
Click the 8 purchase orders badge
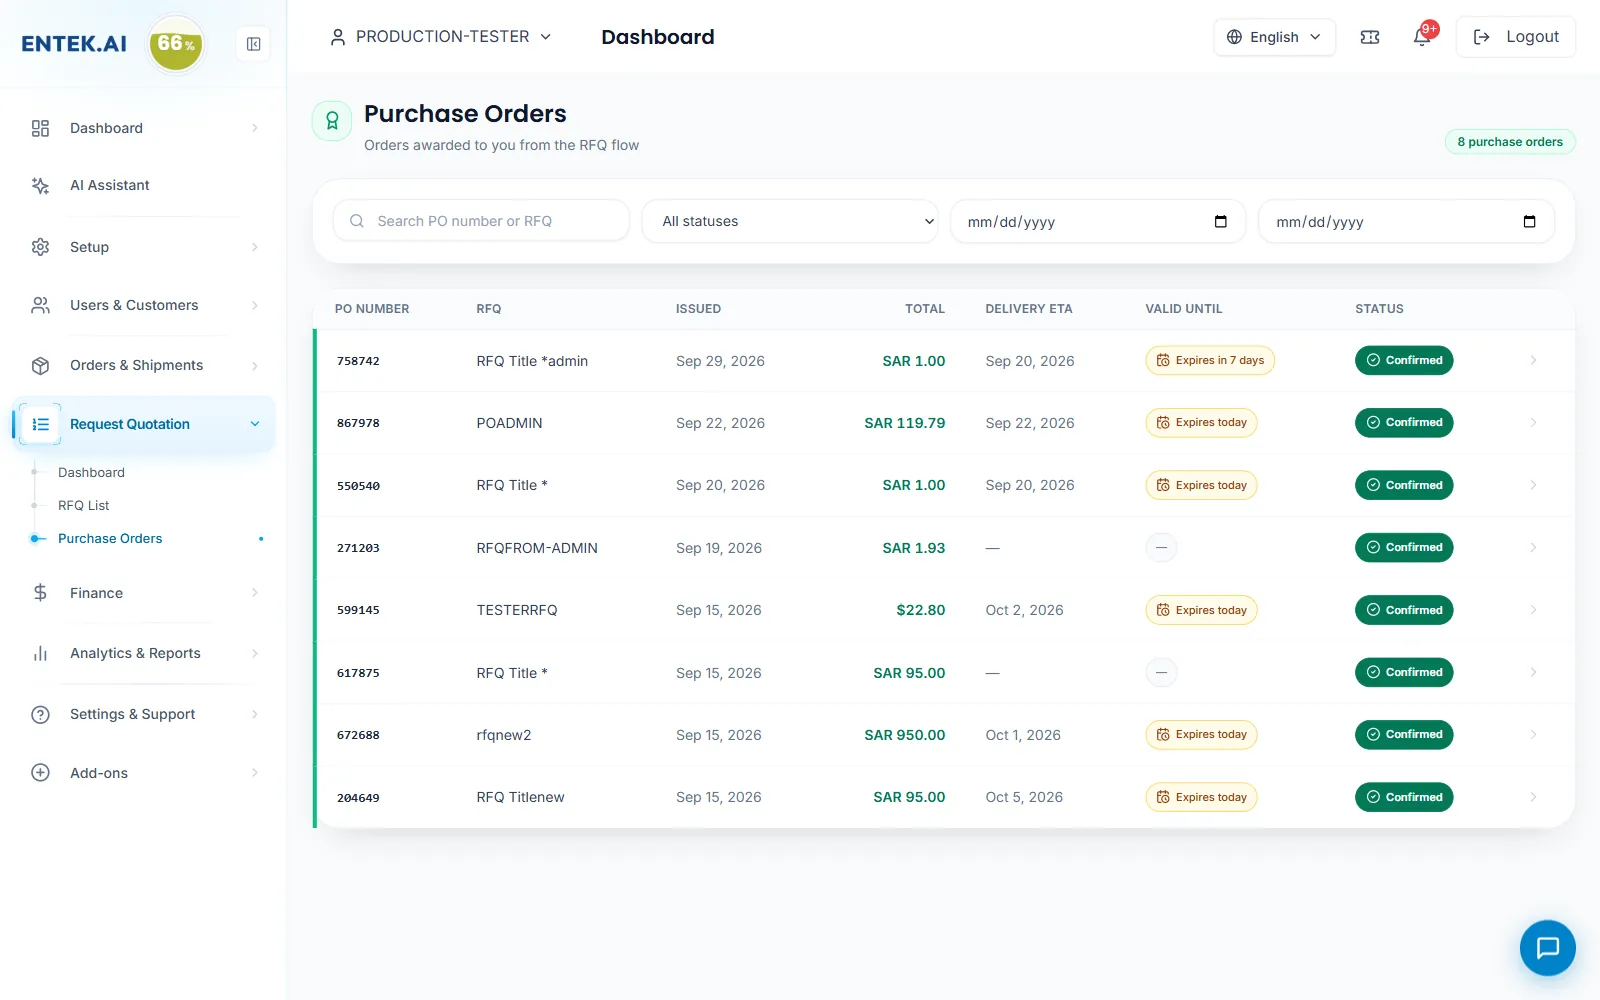(1509, 142)
